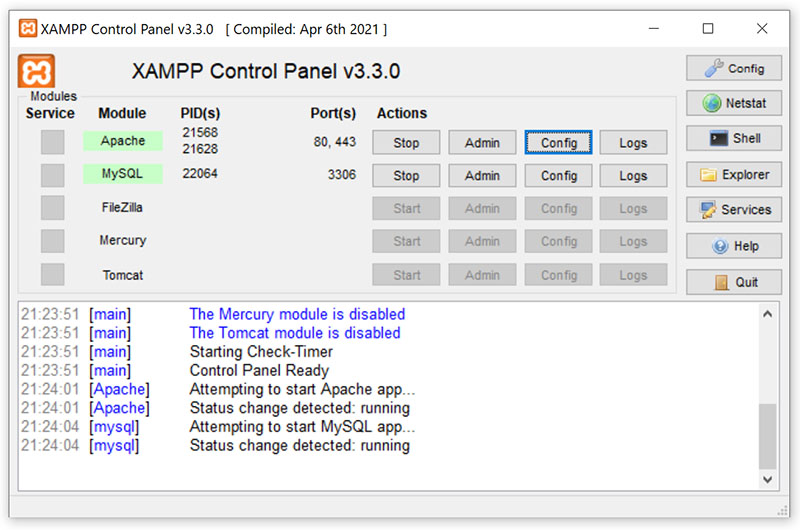This screenshot has width=800, height=530.
Task: Stop the Apache module
Action: [406, 142]
